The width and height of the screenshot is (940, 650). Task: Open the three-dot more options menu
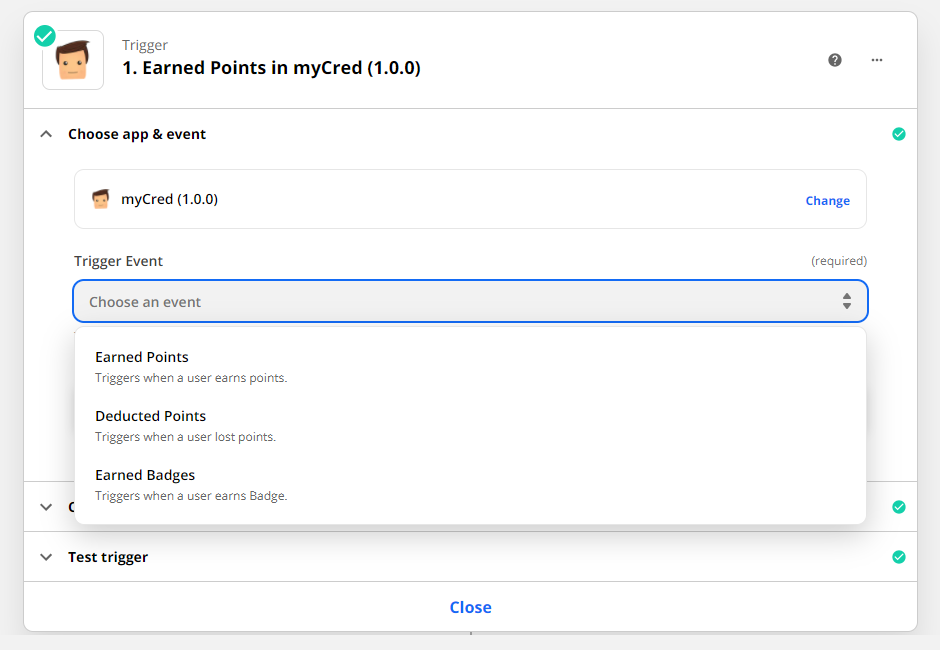click(877, 60)
